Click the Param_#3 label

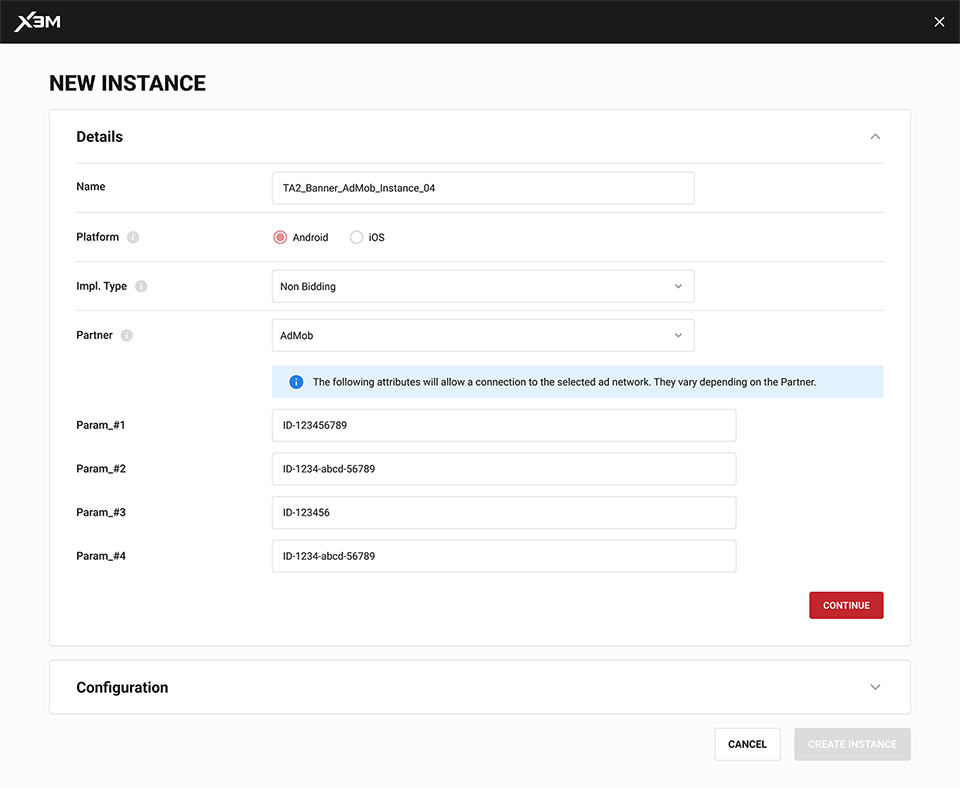pyautogui.click(x=101, y=512)
